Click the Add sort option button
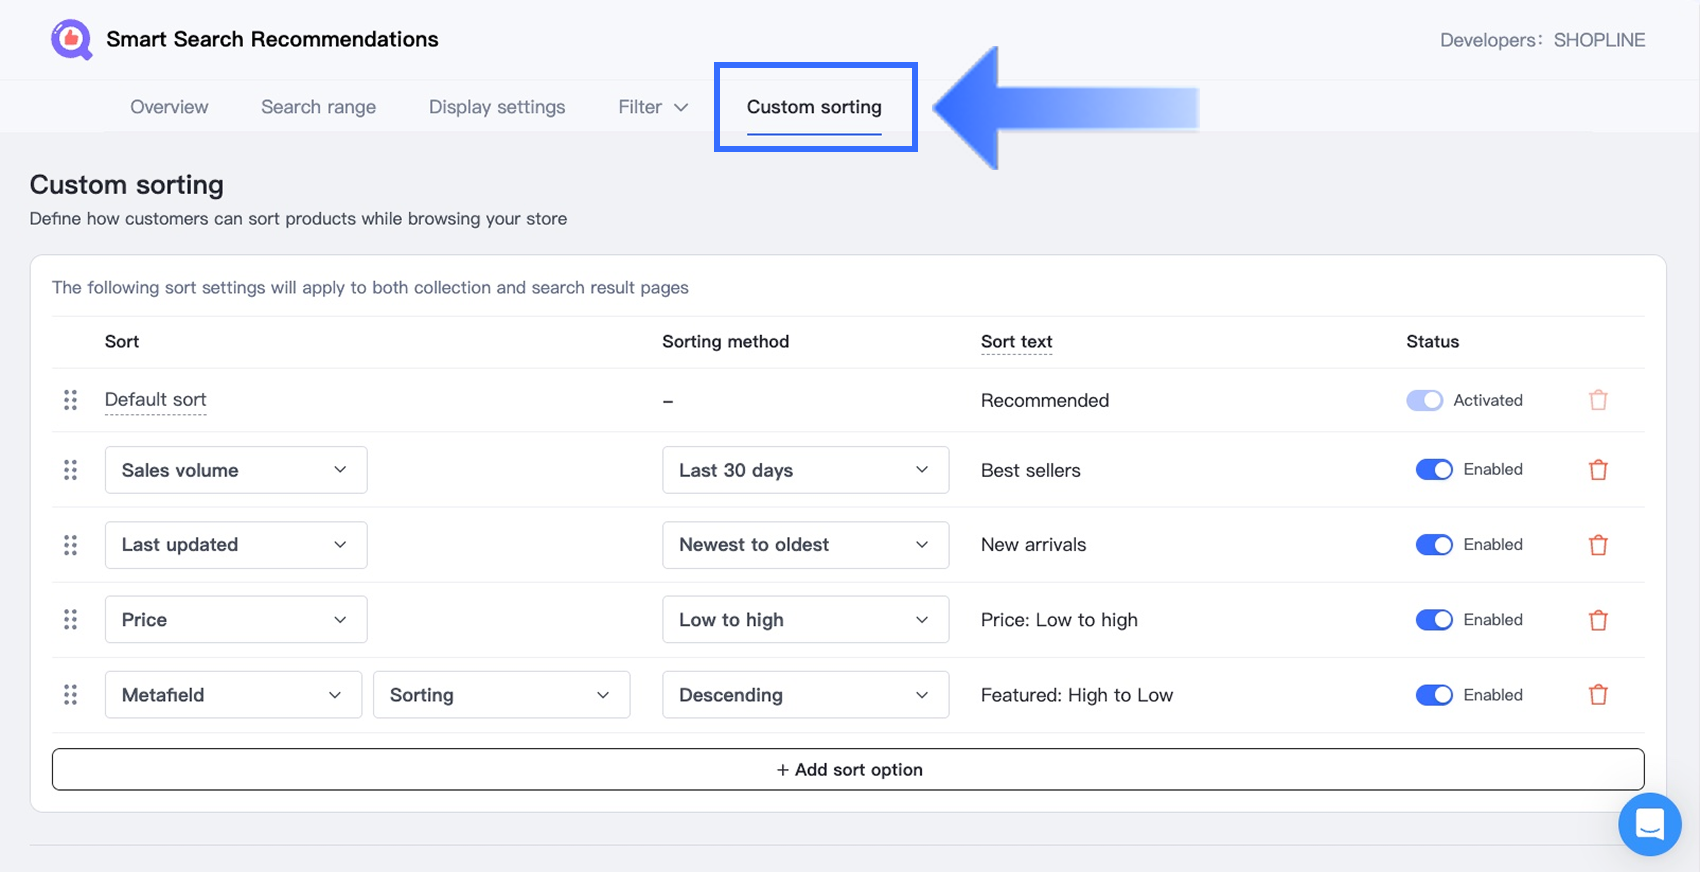 [x=848, y=769]
